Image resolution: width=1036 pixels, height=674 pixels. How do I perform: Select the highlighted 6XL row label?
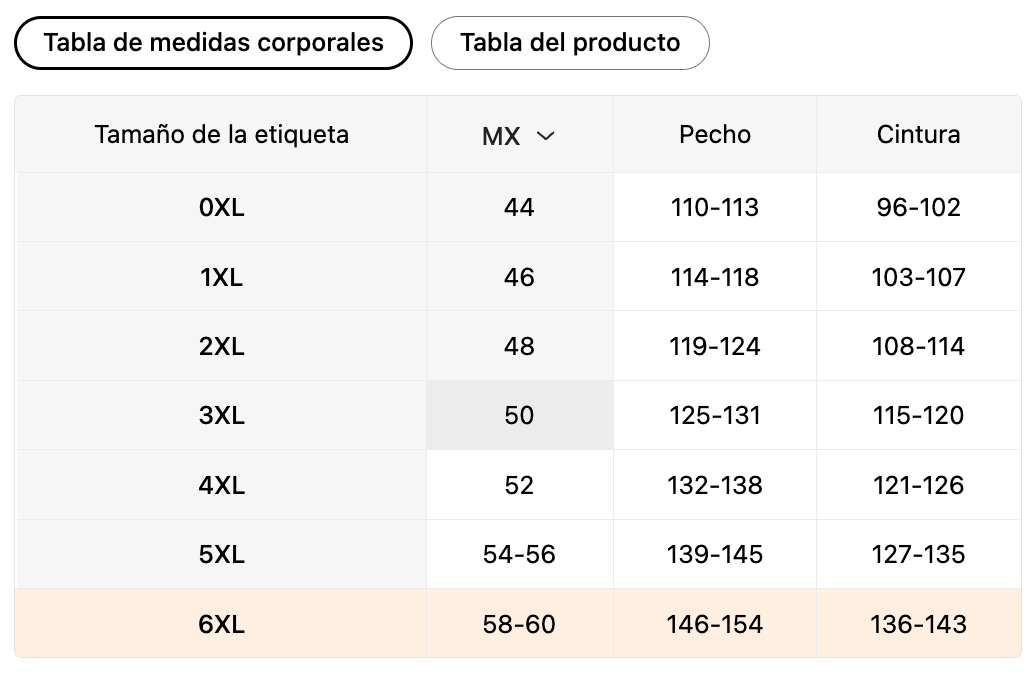click(221, 624)
